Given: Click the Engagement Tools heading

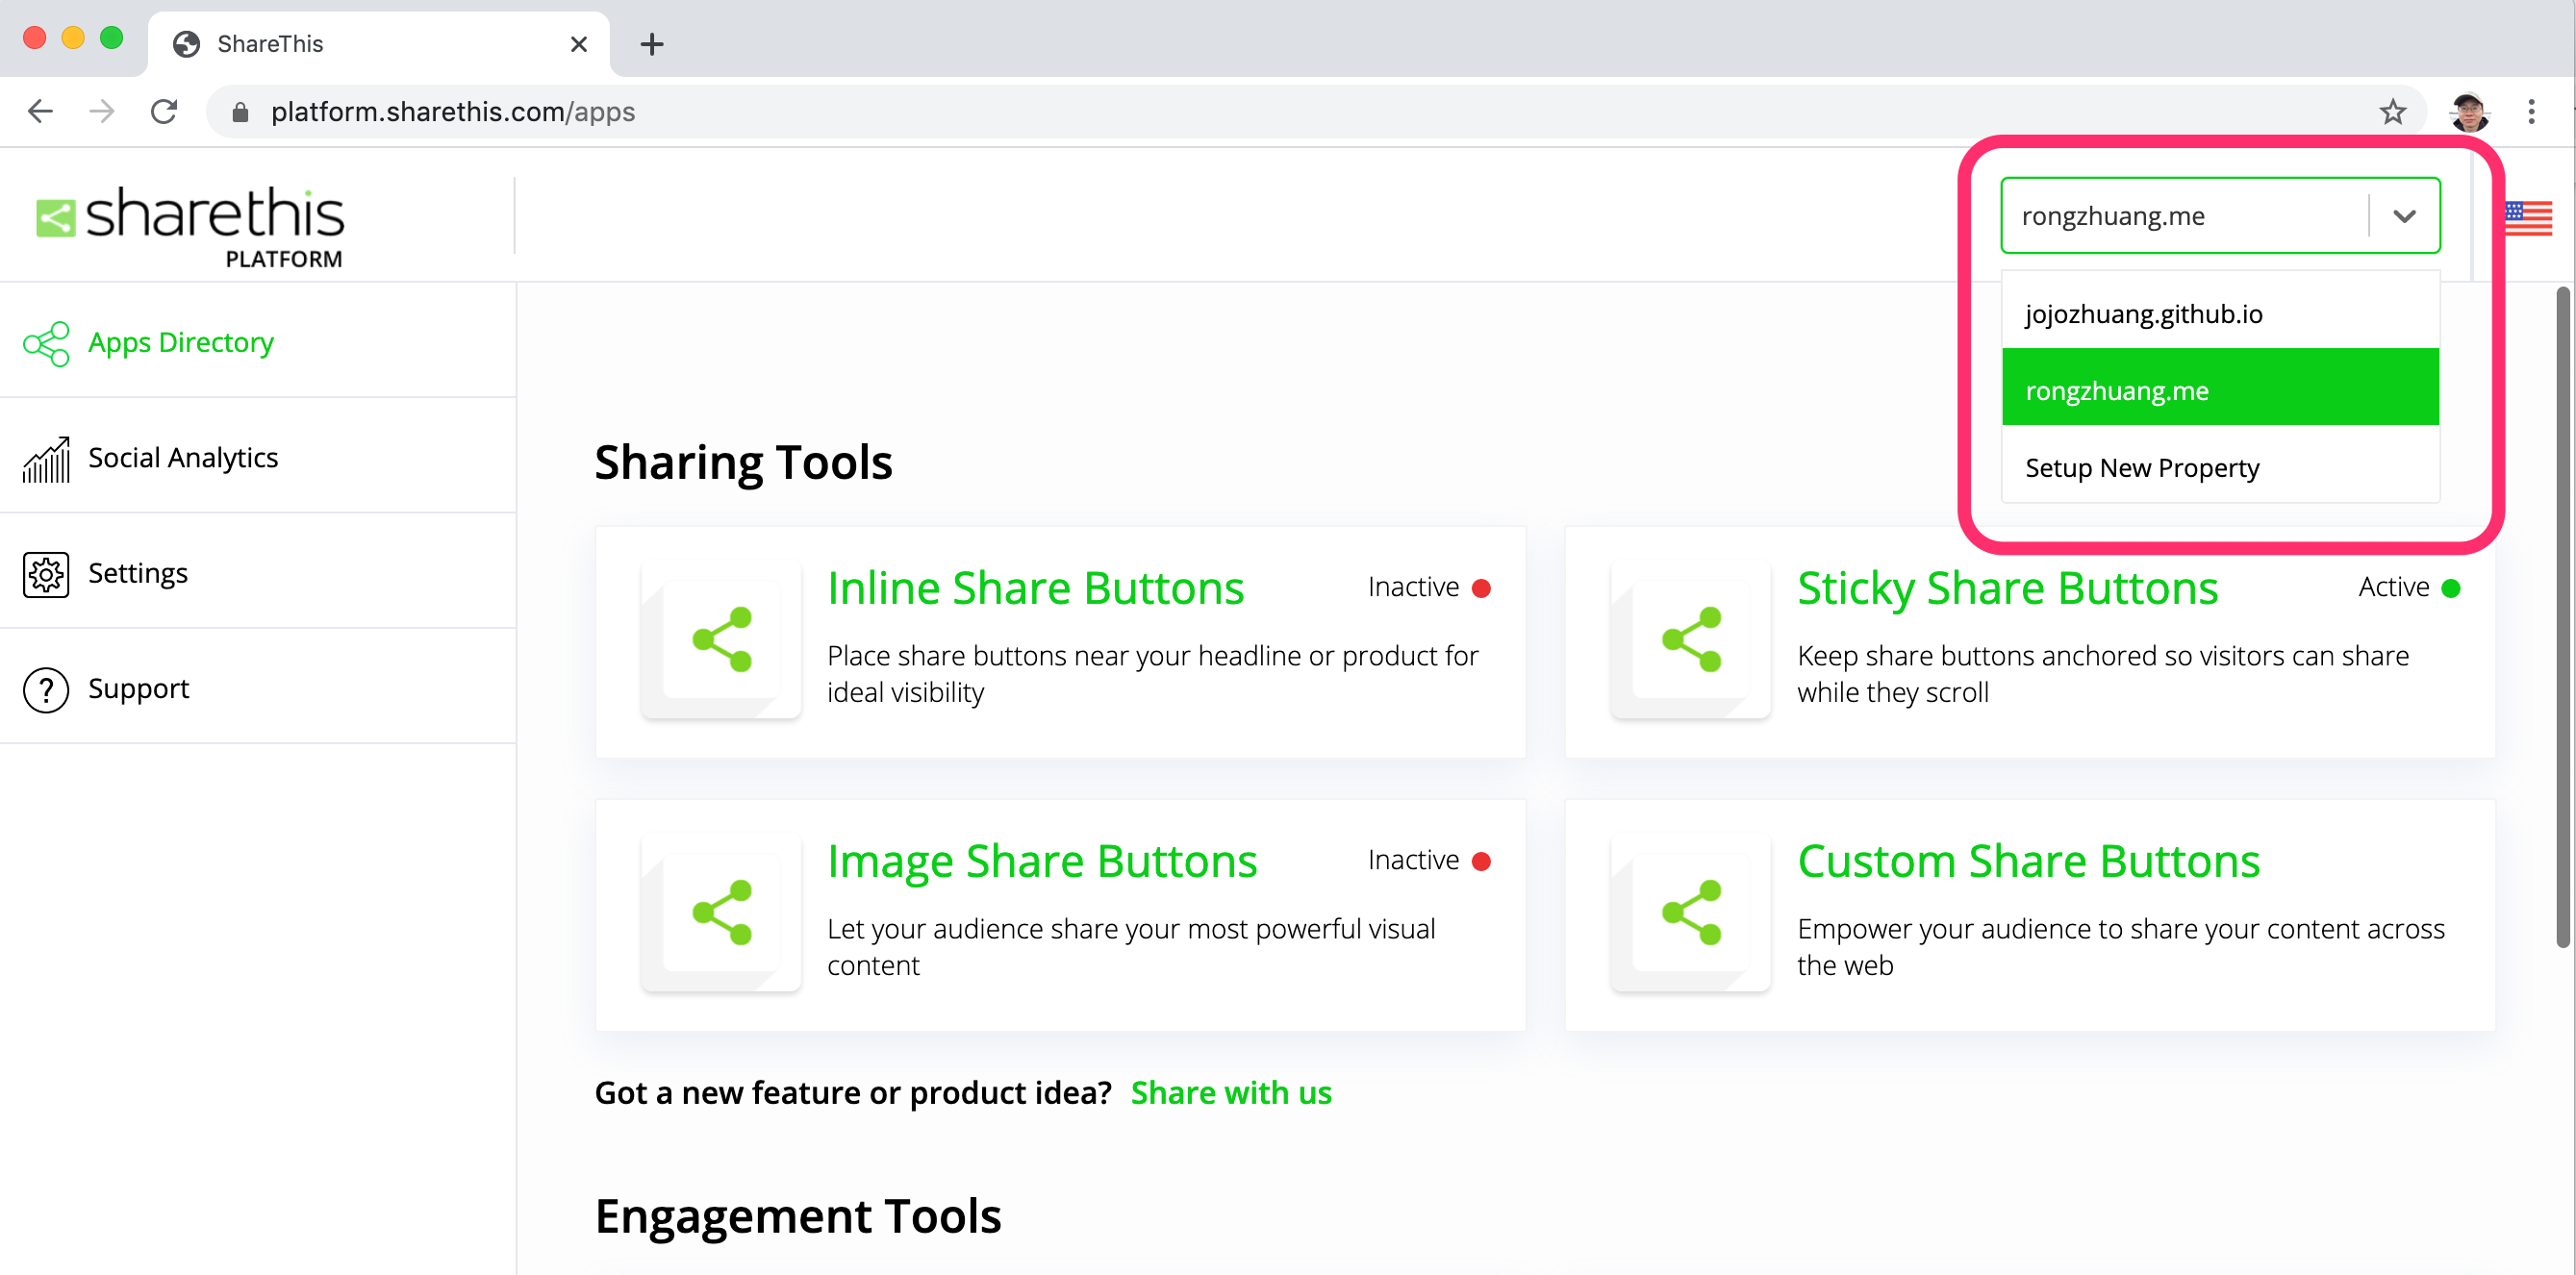Looking at the screenshot, I should pyautogui.click(x=797, y=1216).
